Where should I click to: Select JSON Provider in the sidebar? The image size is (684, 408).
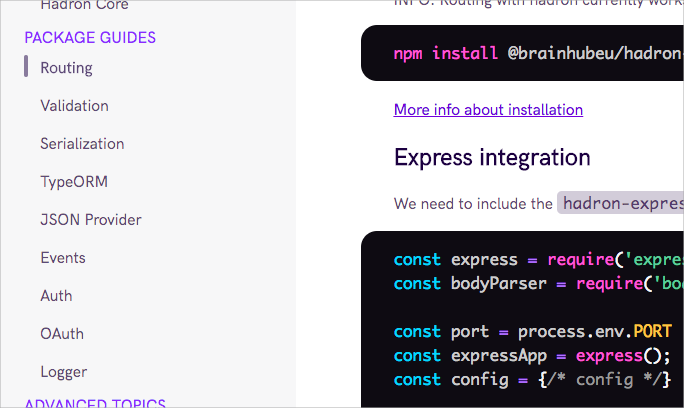pos(90,220)
